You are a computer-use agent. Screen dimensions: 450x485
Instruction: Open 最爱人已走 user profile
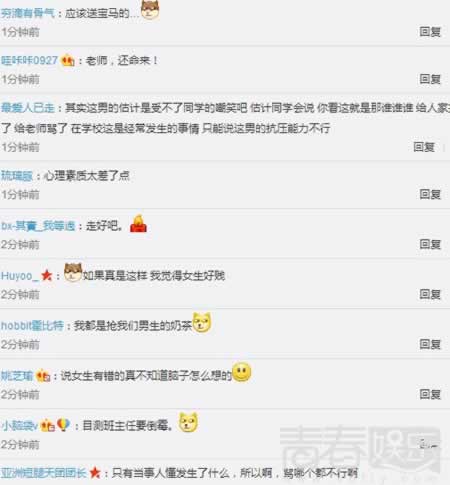pos(28,108)
